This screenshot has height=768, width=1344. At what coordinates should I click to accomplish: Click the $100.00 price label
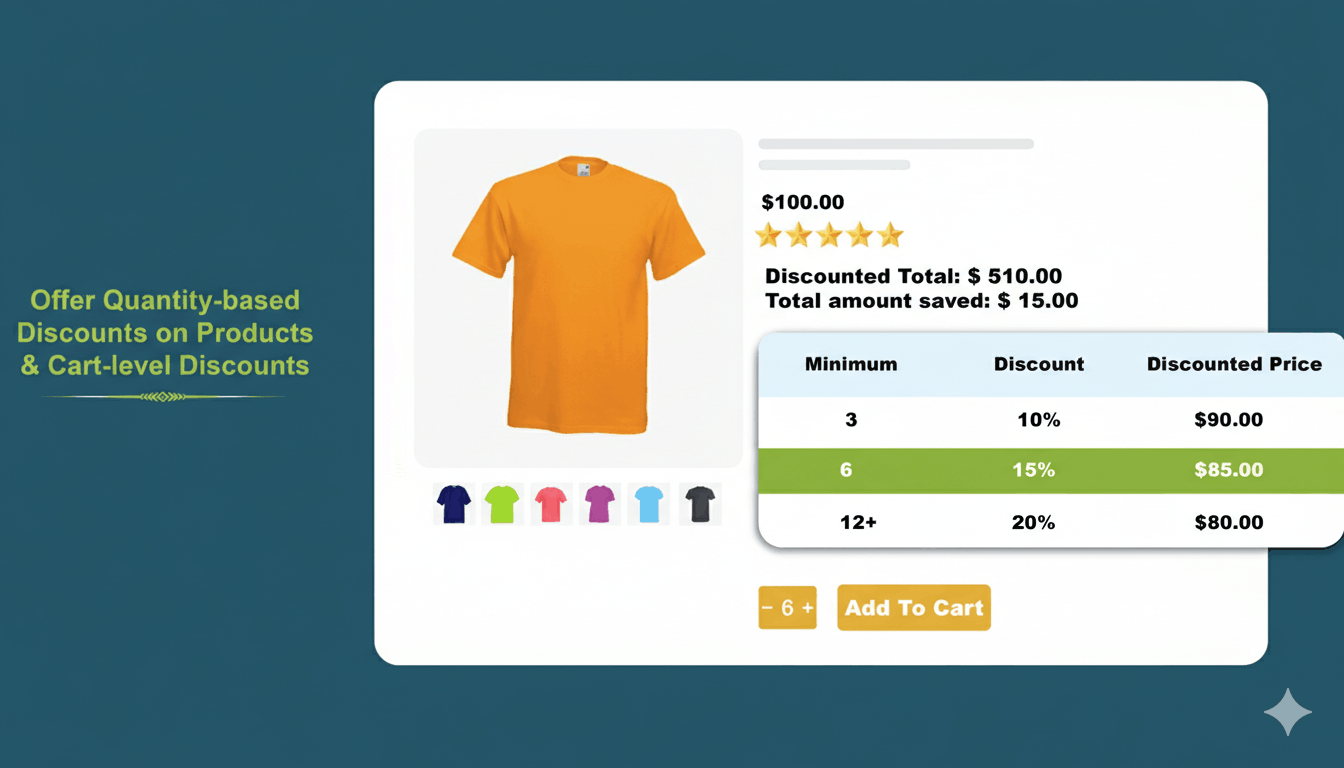pyautogui.click(x=803, y=202)
